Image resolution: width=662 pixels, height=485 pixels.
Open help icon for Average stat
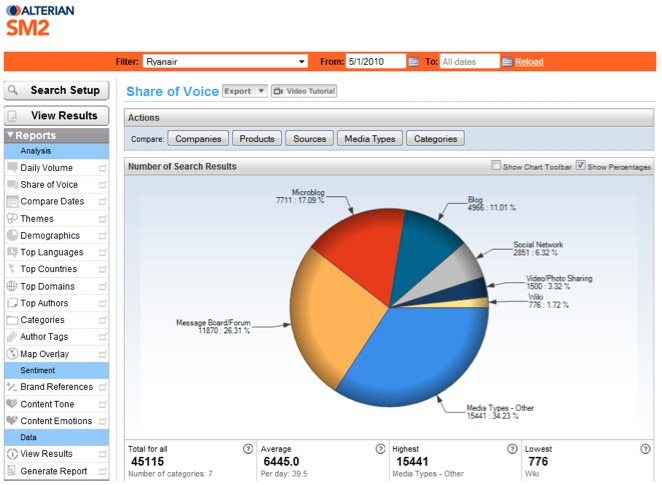(380, 449)
